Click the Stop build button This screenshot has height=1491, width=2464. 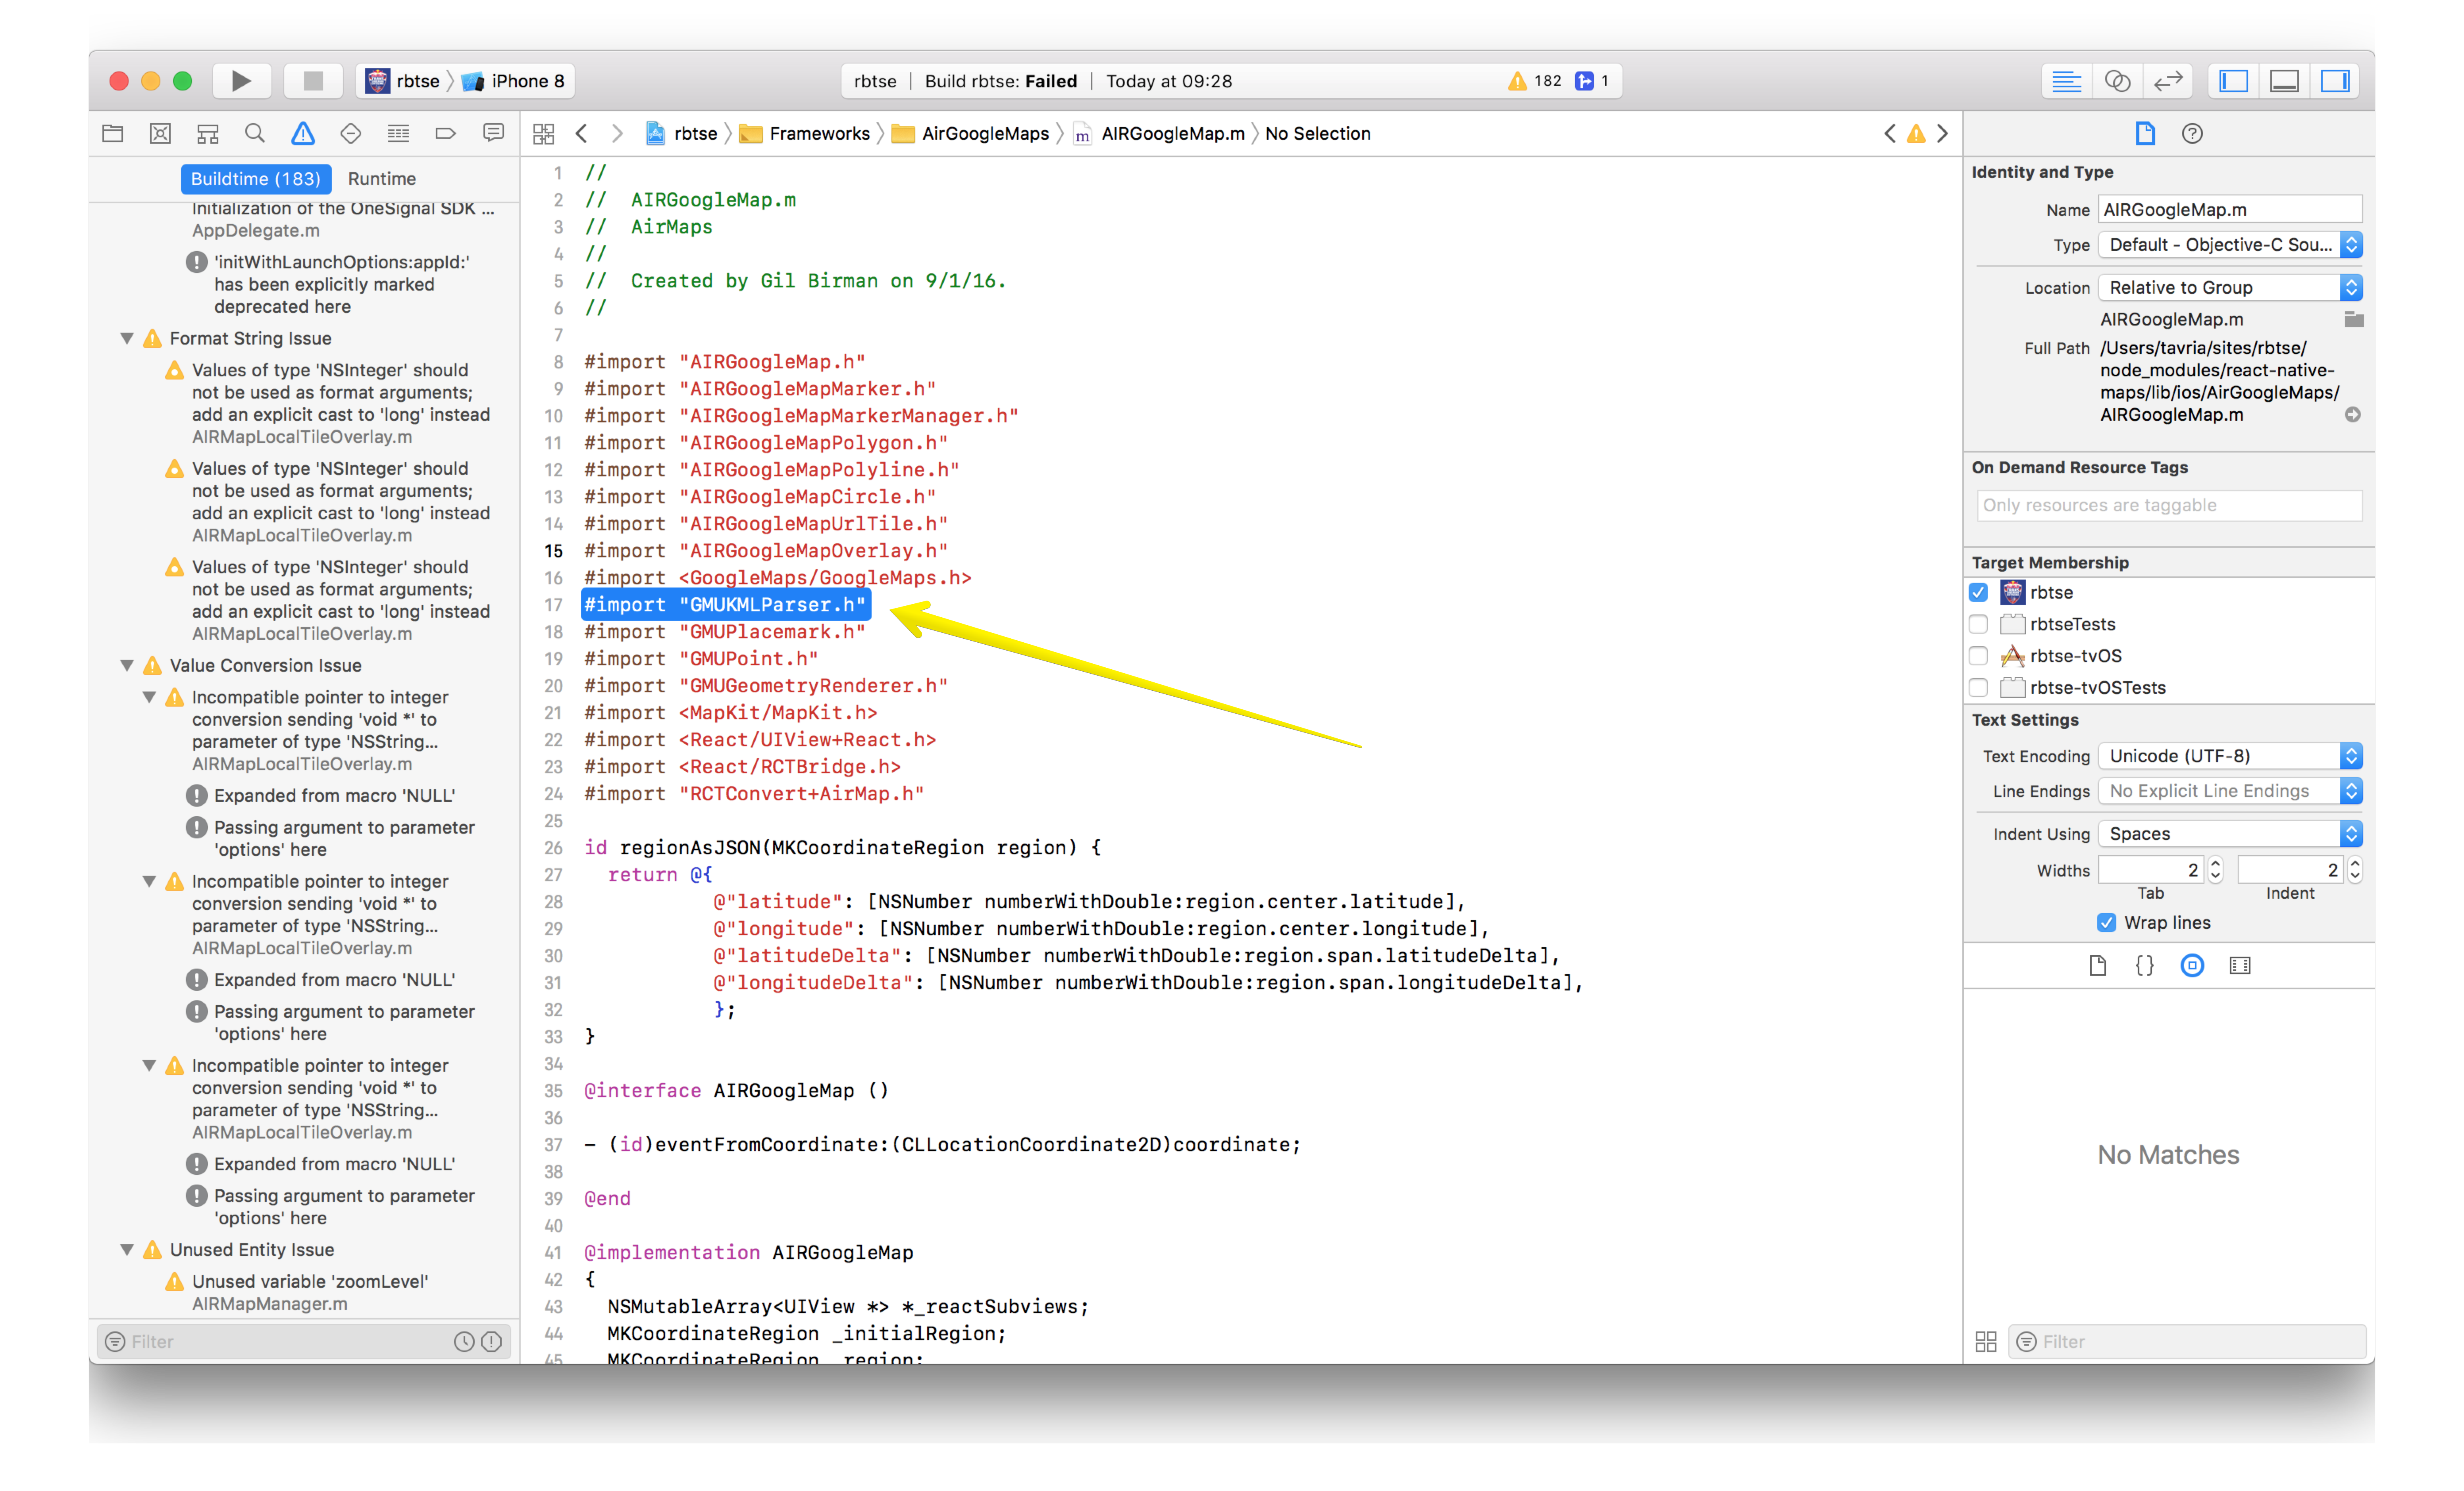[x=313, y=81]
